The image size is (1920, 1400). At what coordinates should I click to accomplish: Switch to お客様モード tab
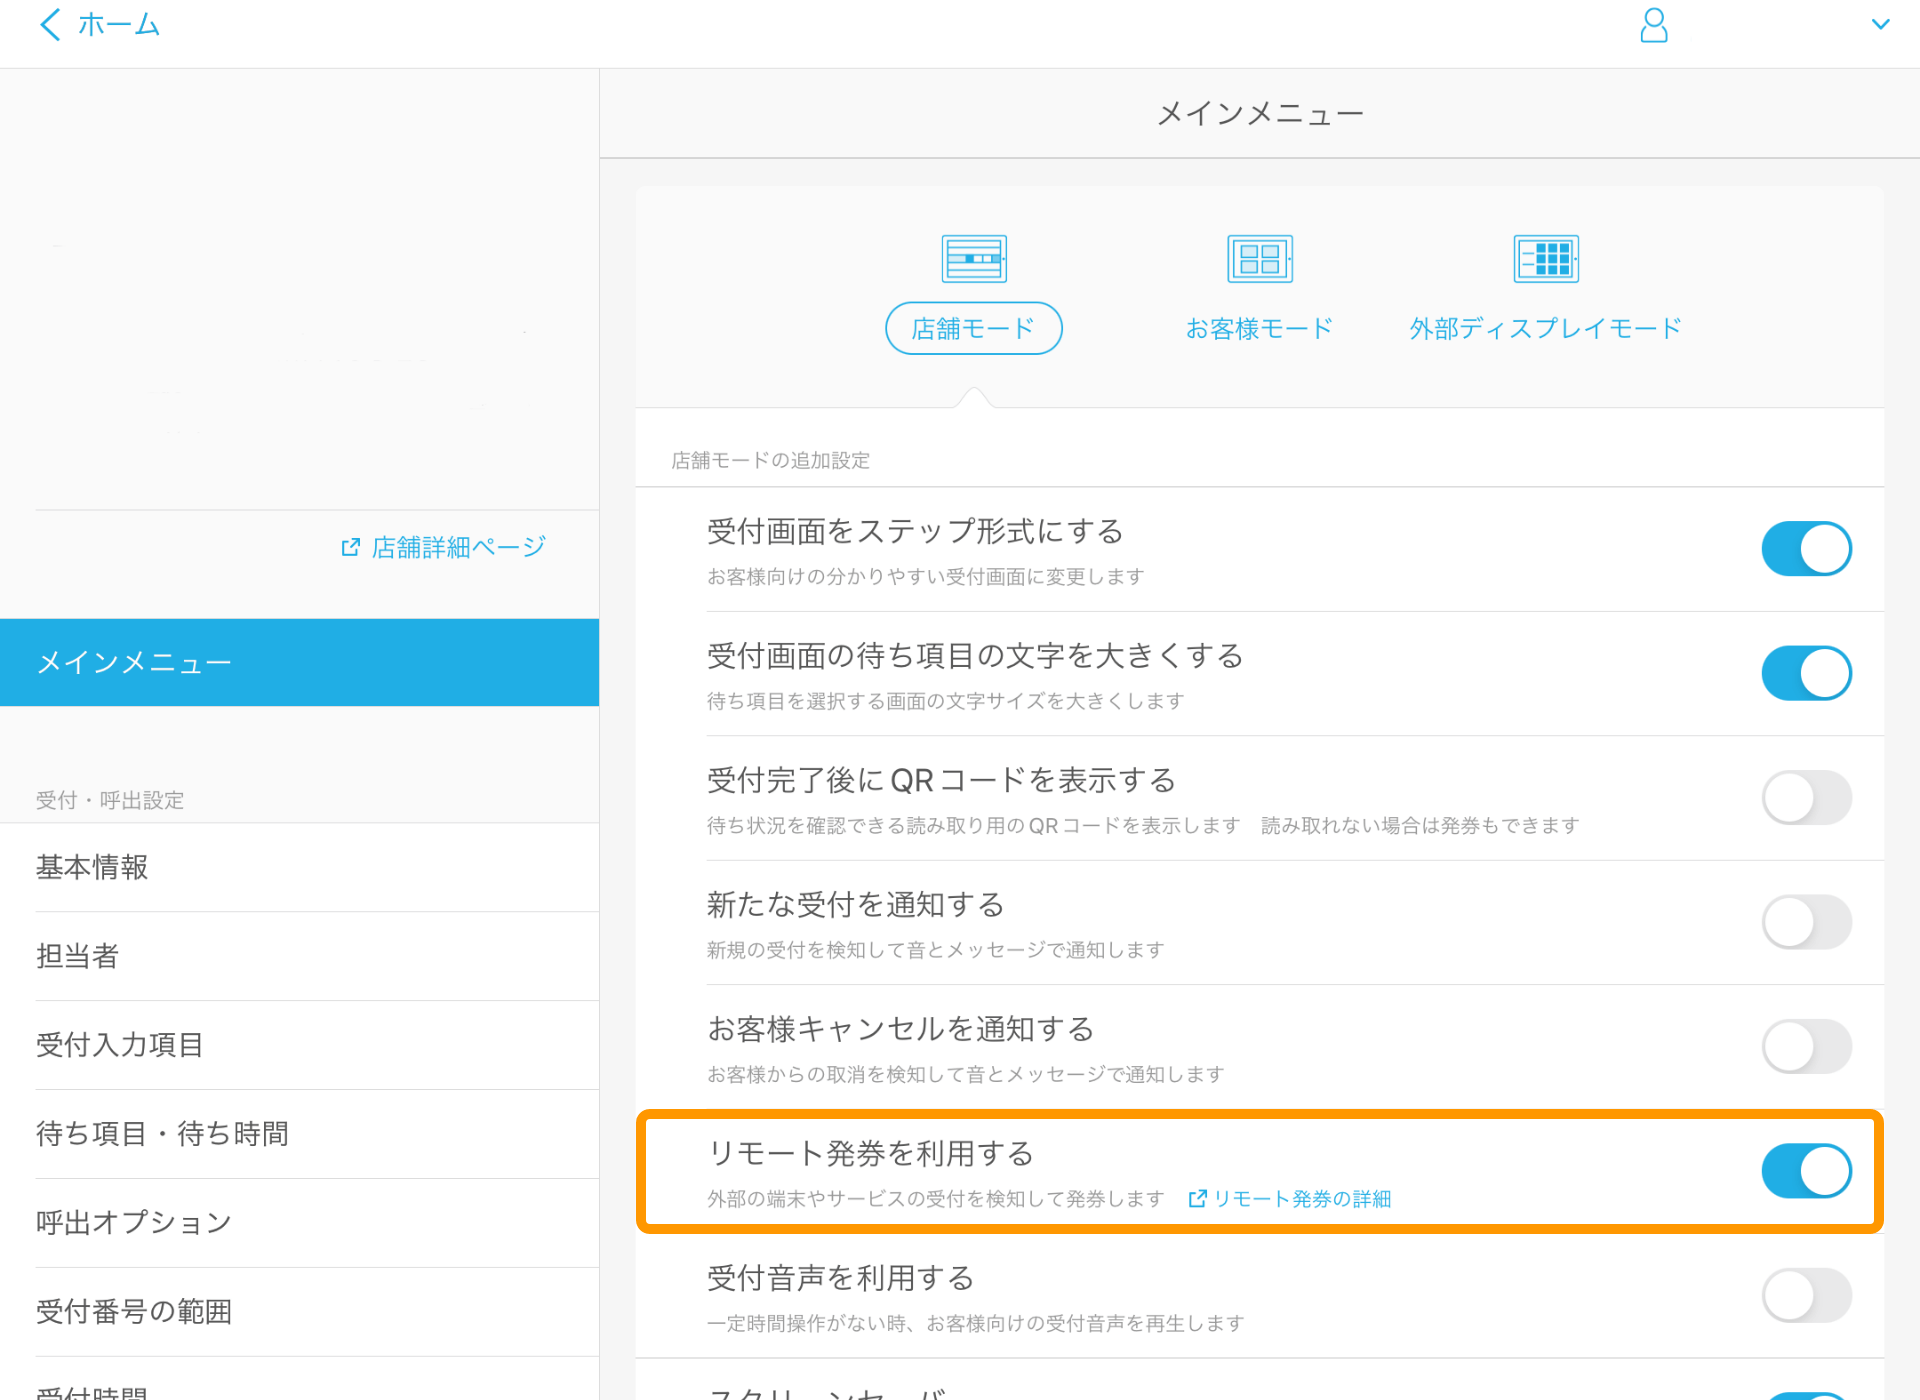point(1260,328)
